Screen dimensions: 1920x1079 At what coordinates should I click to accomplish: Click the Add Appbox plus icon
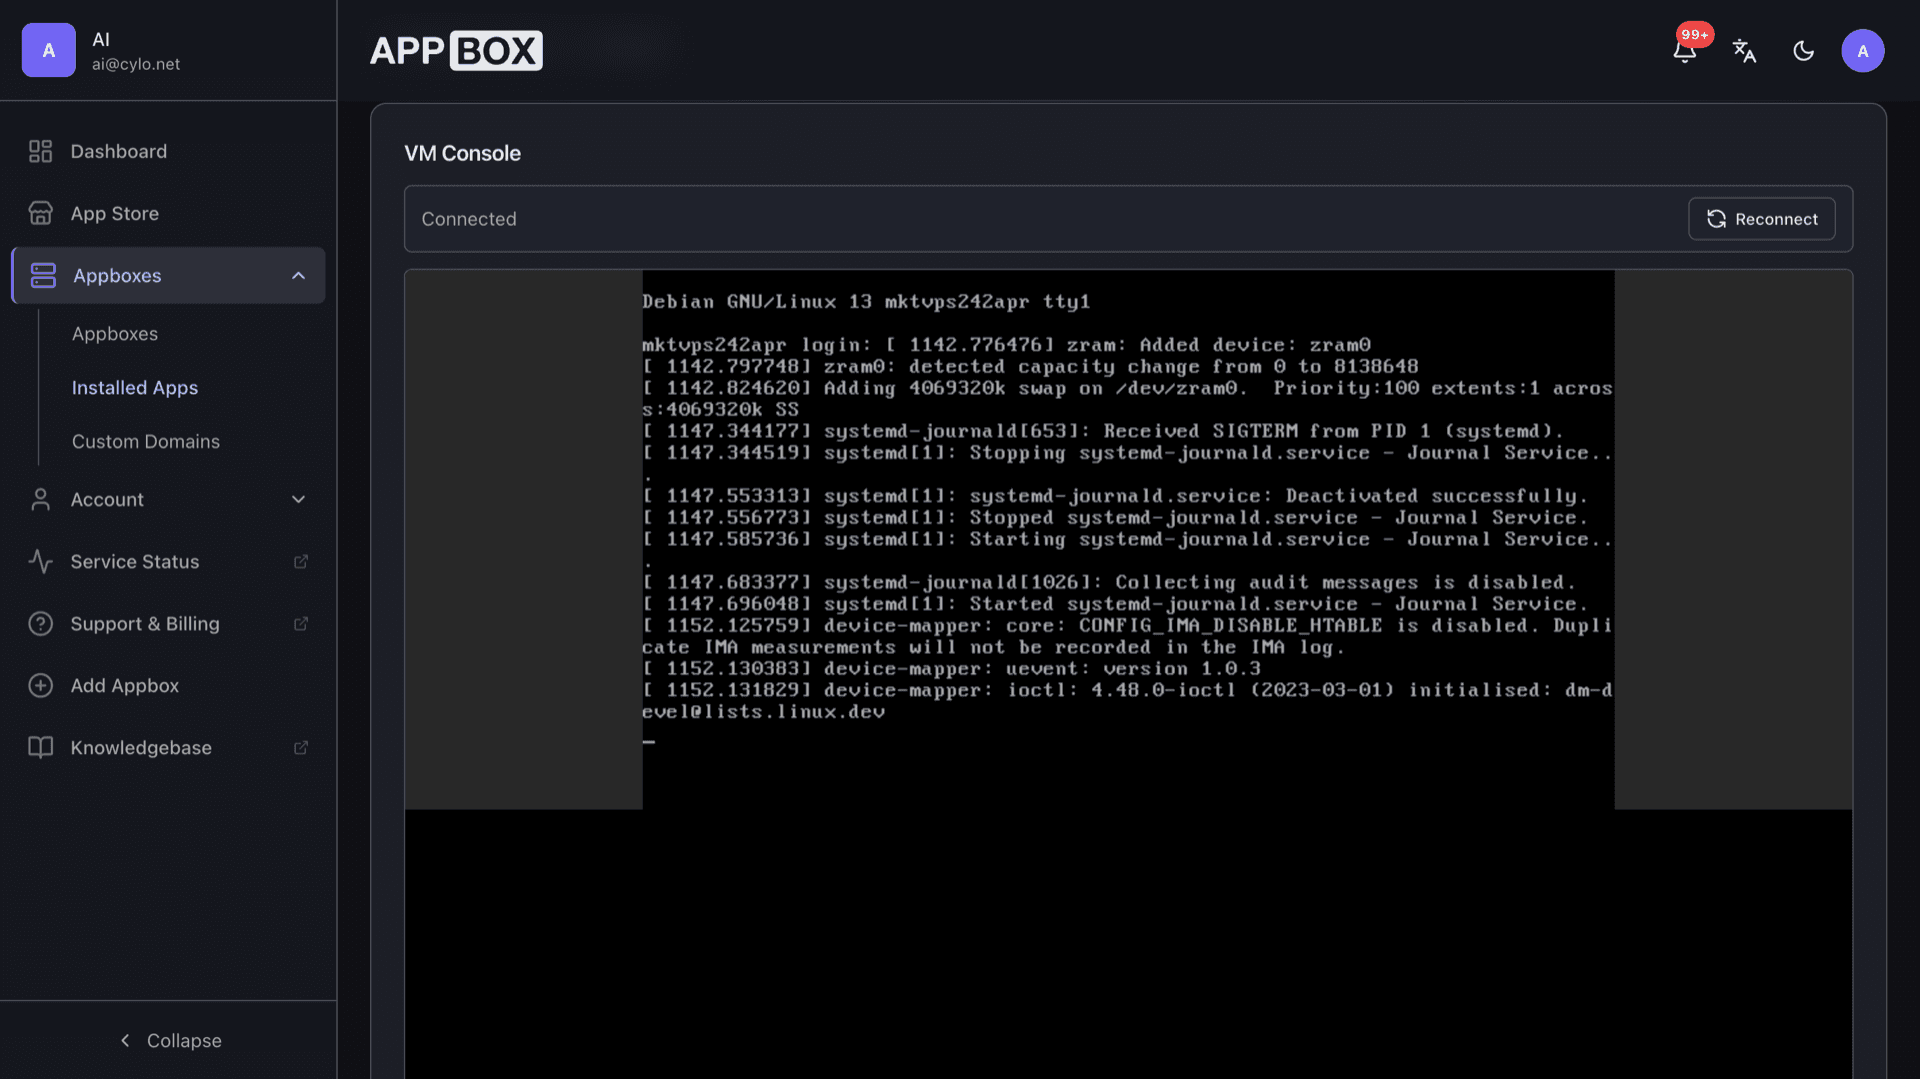point(40,685)
